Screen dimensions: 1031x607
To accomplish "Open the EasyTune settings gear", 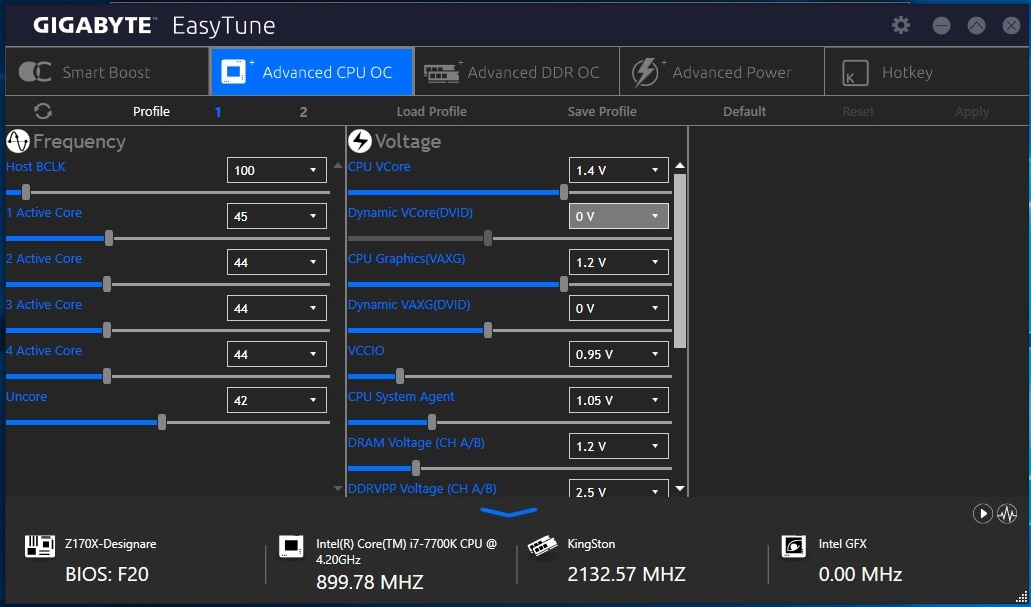I will pos(901,26).
